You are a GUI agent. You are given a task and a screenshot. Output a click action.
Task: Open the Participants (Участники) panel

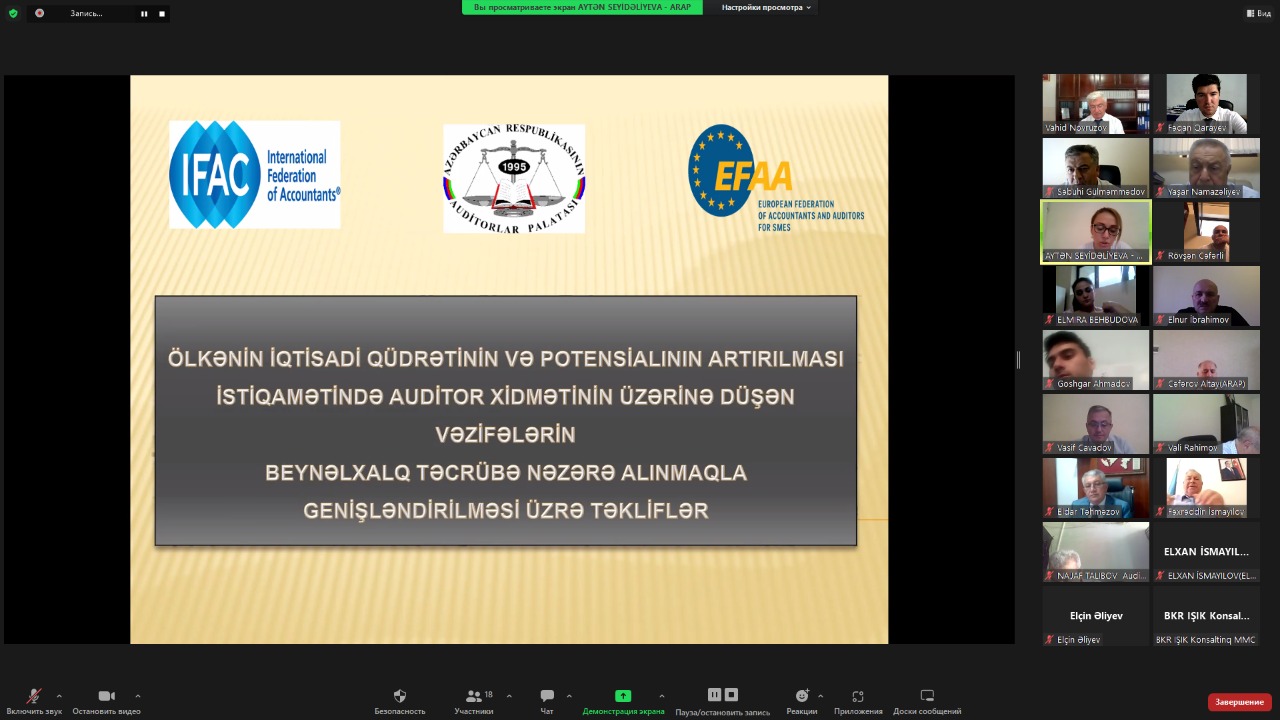pyautogui.click(x=474, y=696)
